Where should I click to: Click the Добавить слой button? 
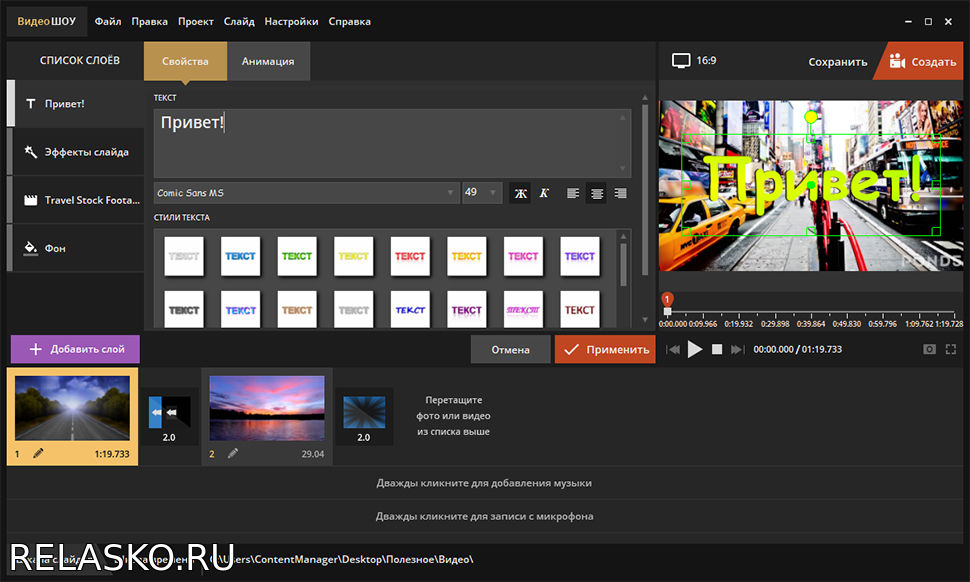pyautogui.click(x=76, y=349)
